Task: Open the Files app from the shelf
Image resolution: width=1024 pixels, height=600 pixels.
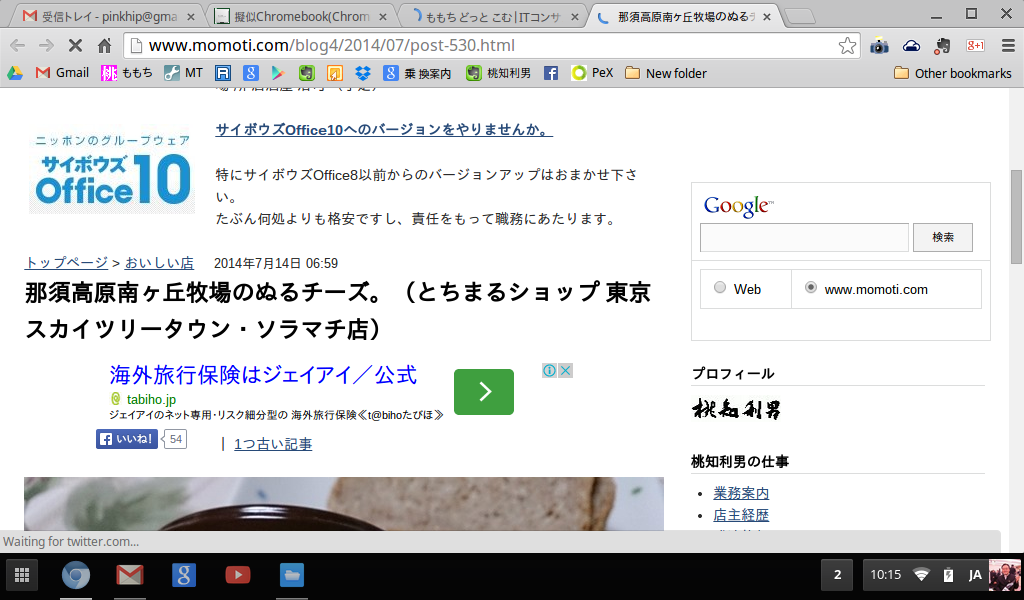Action: [x=291, y=575]
